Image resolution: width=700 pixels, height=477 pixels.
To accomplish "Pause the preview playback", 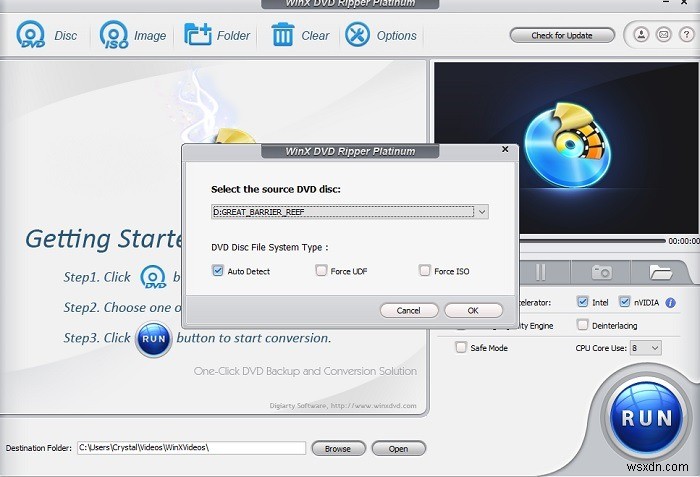I will point(540,272).
